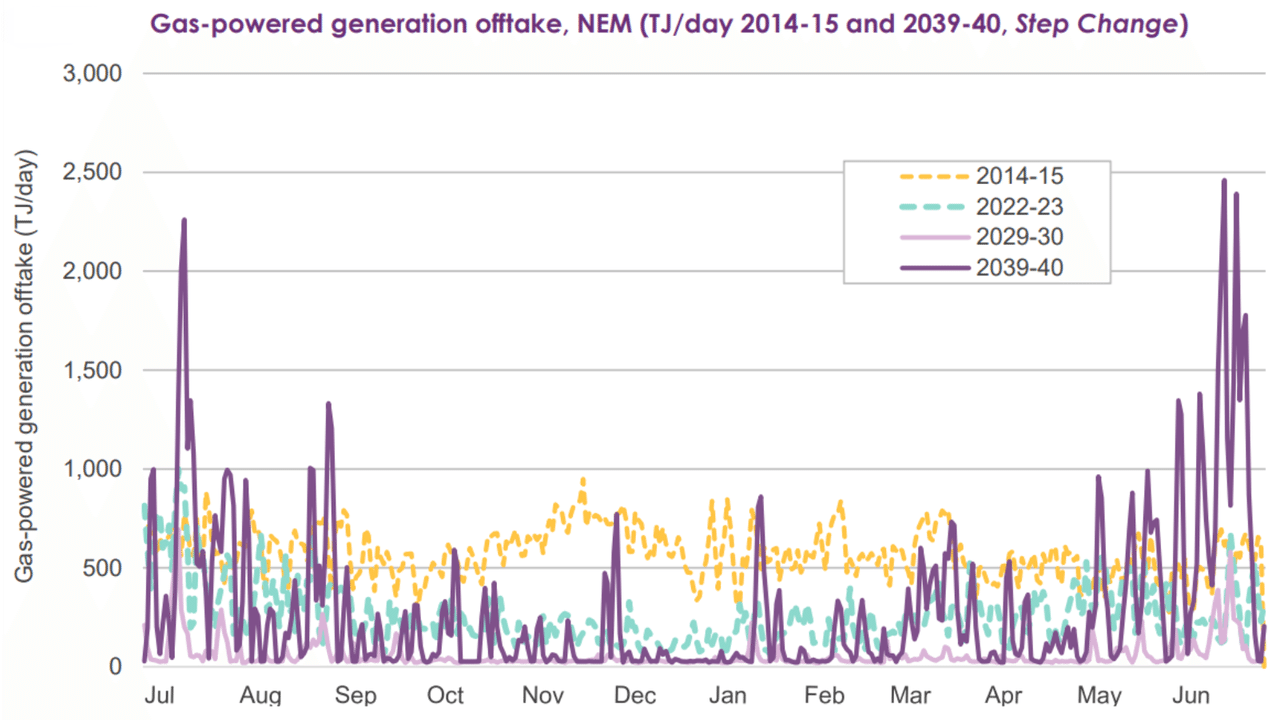Click the tall July peak of the 2039-40 series
Image resolution: width=1280 pixels, height=720 pixels.
tap(183, 220)
